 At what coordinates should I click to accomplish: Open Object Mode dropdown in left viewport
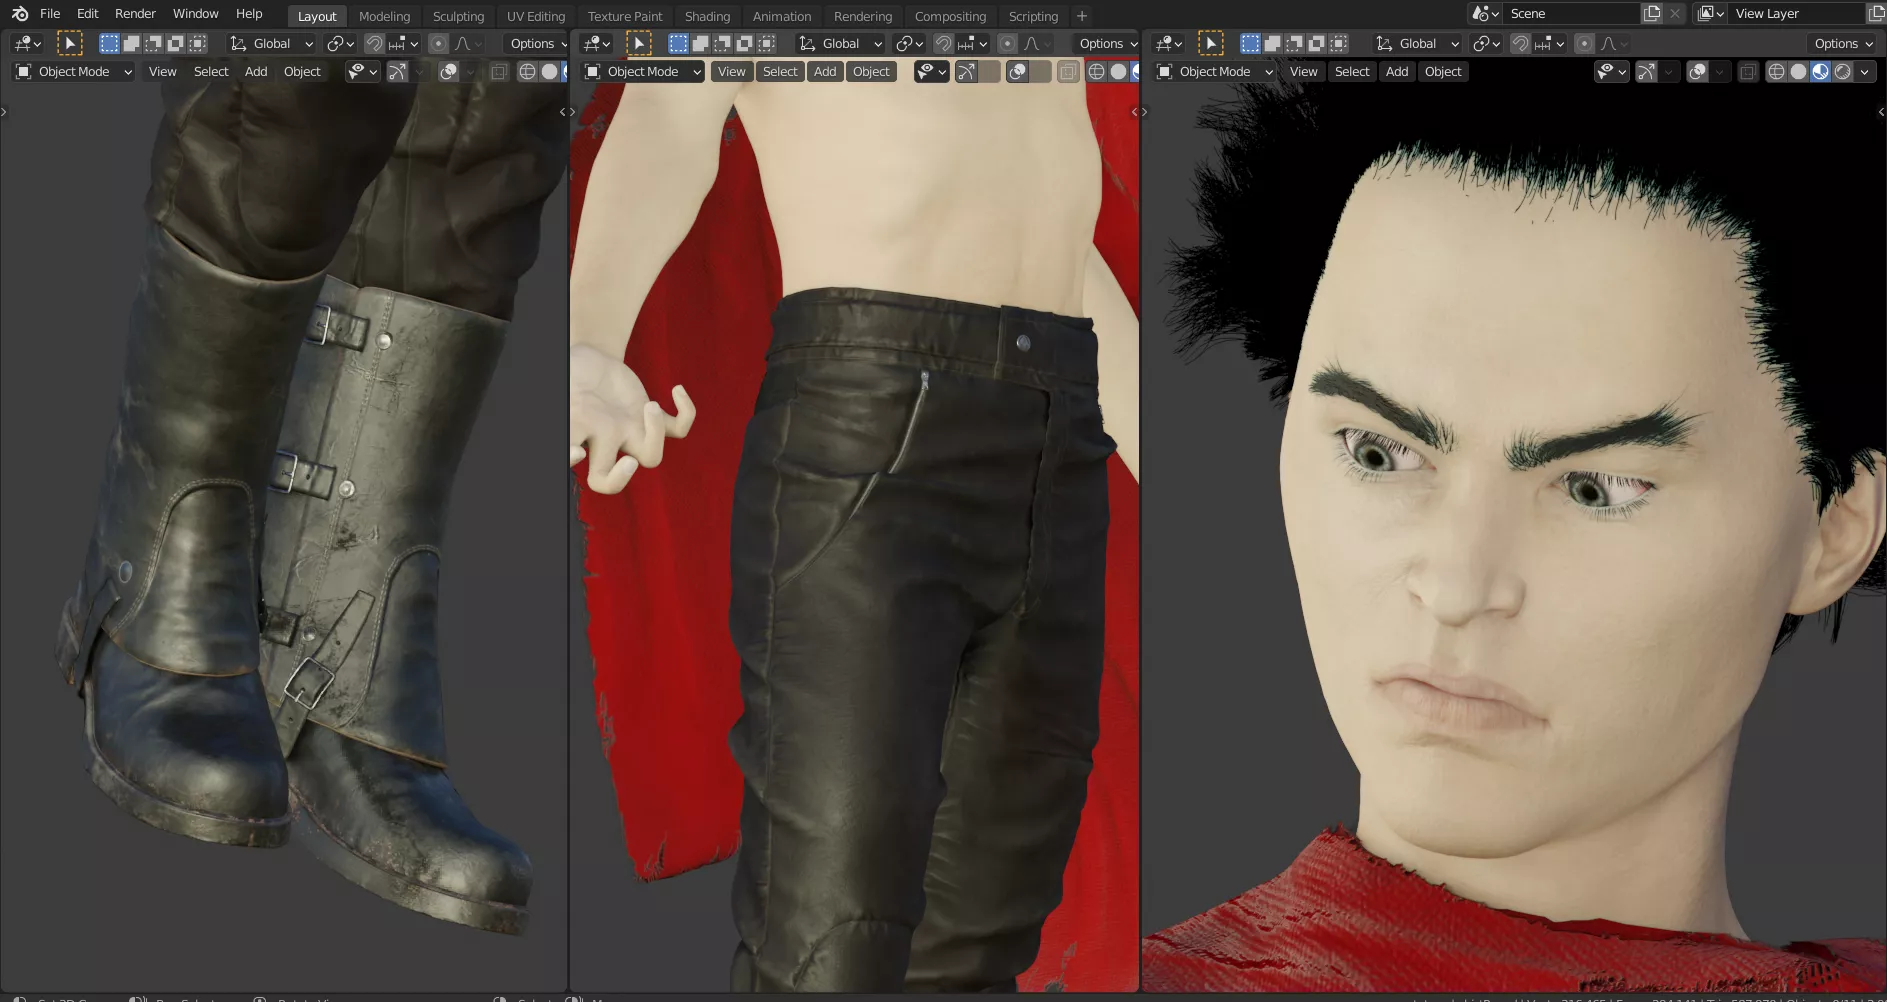pos(73,72)
